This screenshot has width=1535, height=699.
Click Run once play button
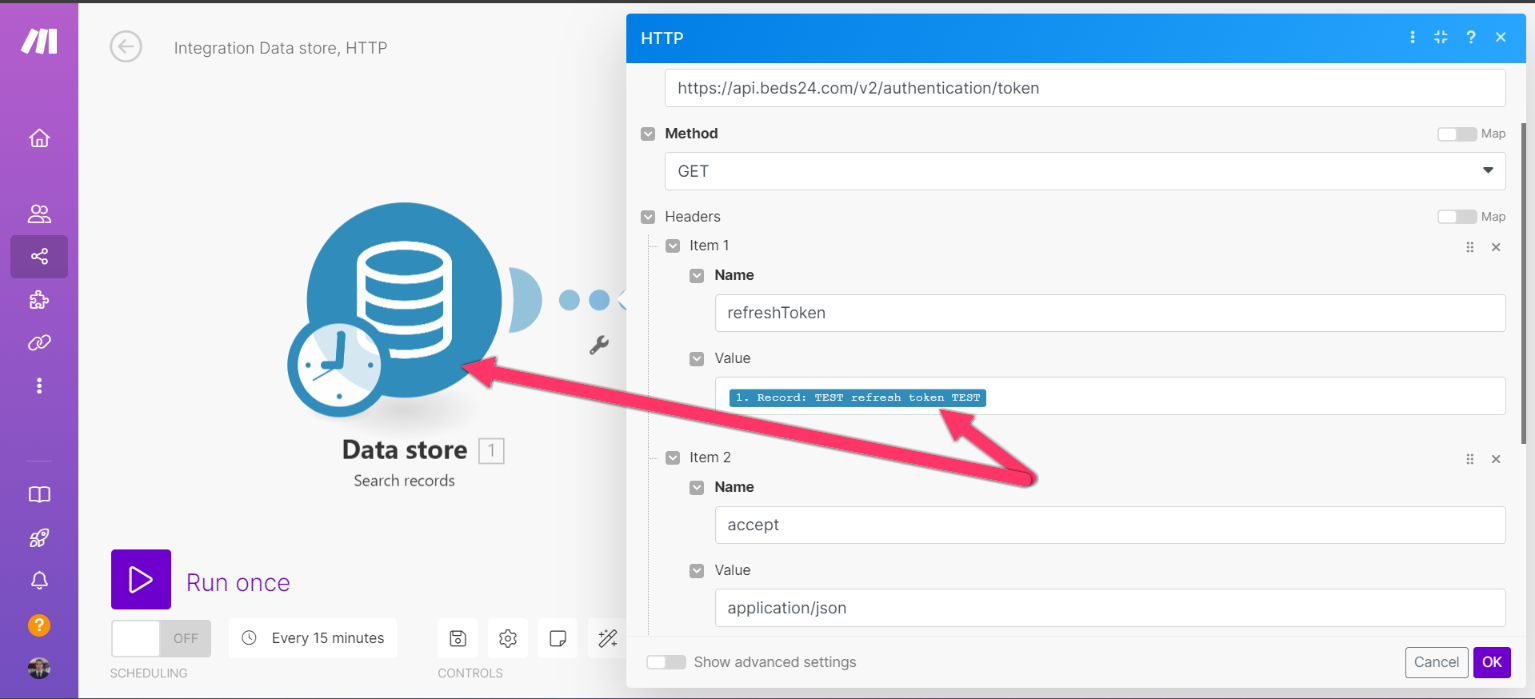tap(141, 579)
